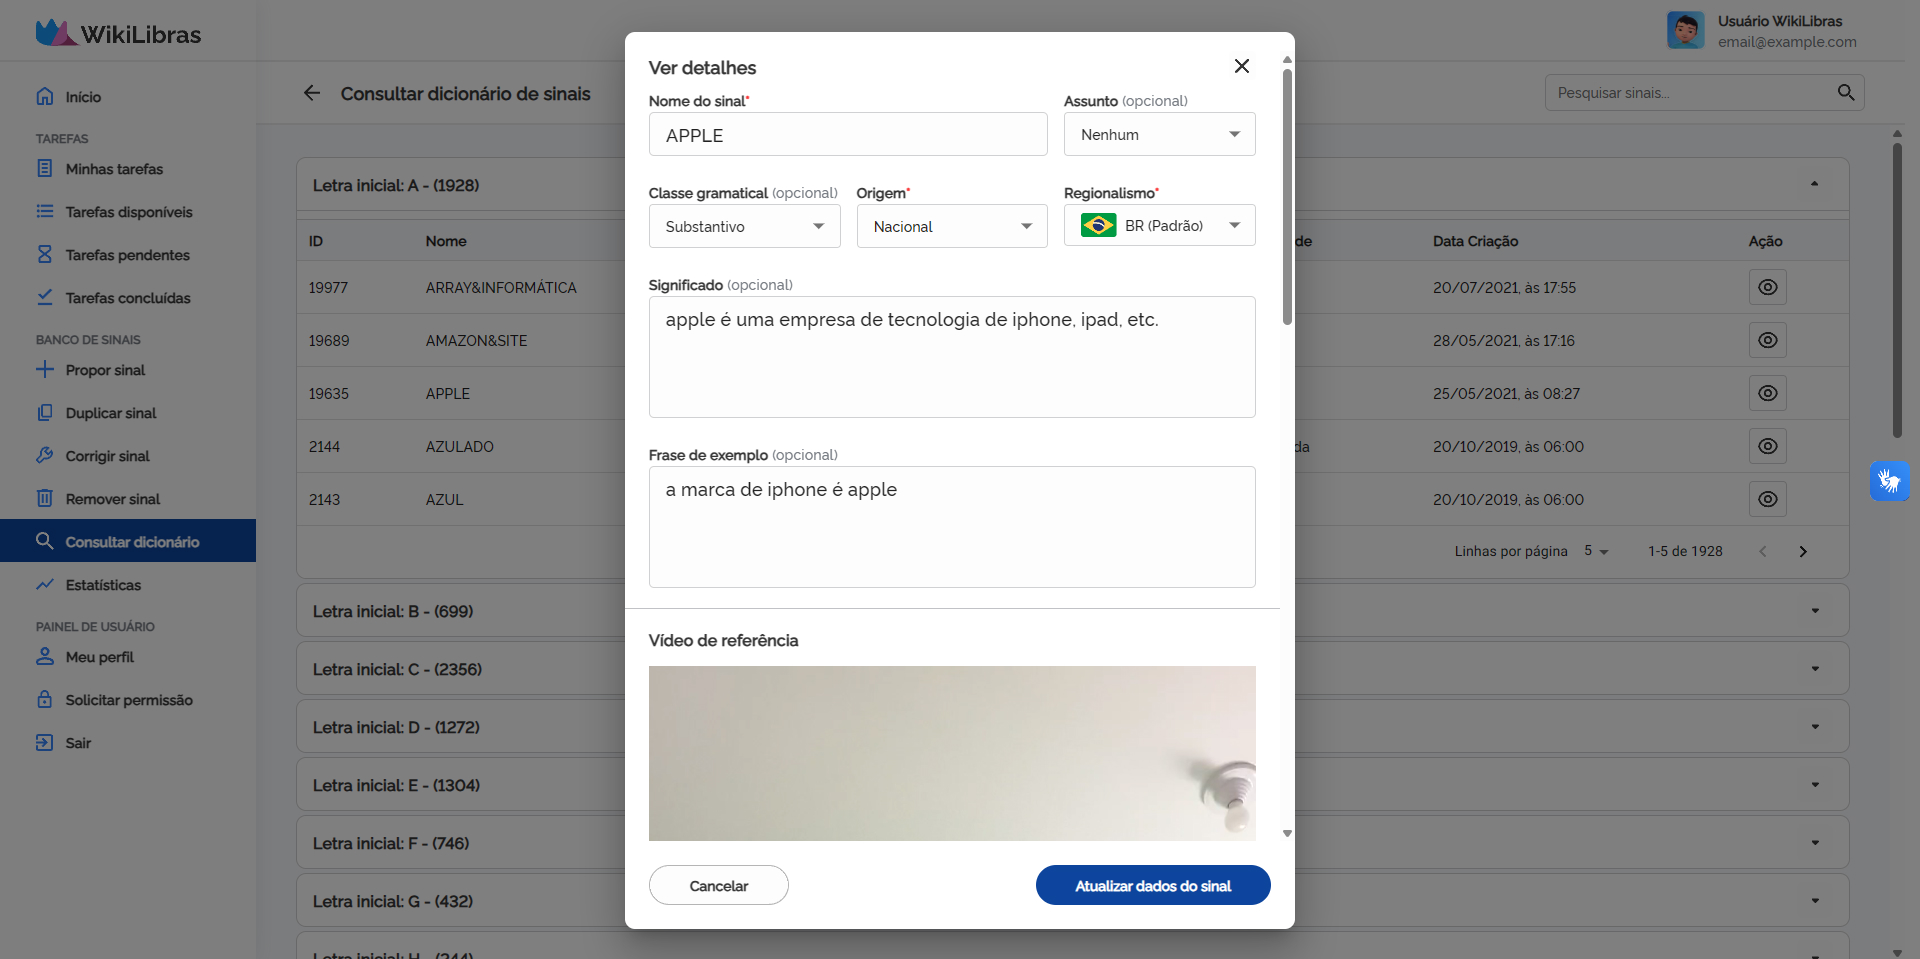This screenshot has width=1920, height=959.
Task: Open Minhas tarefas menu item
Action: click(x=128, y=169)
